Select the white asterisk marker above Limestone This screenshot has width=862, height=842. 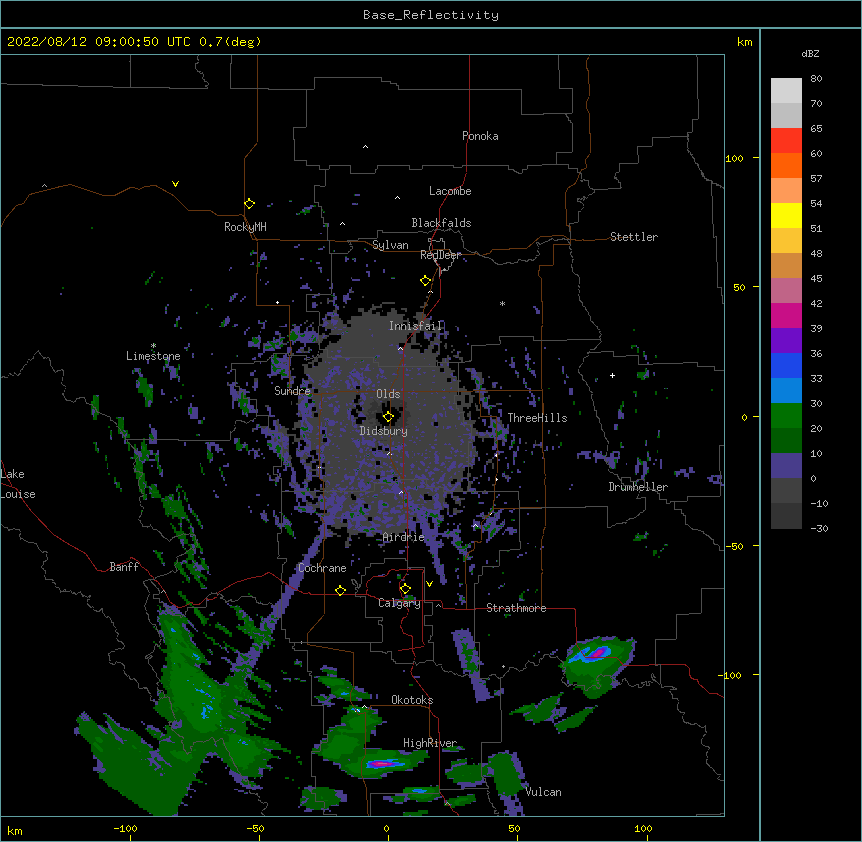coord(153,346)
